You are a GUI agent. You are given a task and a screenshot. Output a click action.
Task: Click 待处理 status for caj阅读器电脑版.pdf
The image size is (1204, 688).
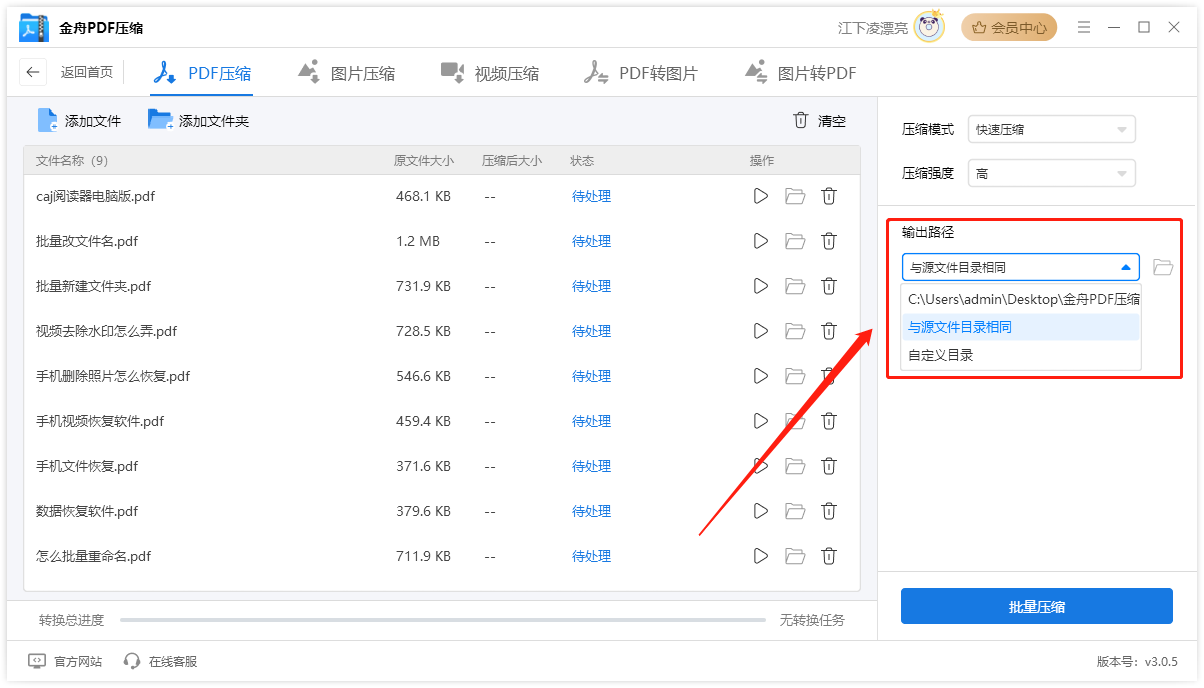[x=591, y=196]
